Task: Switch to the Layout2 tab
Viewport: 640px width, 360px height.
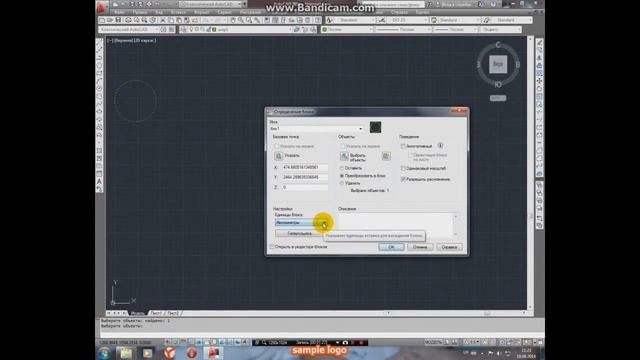Action: coord(173,313)
